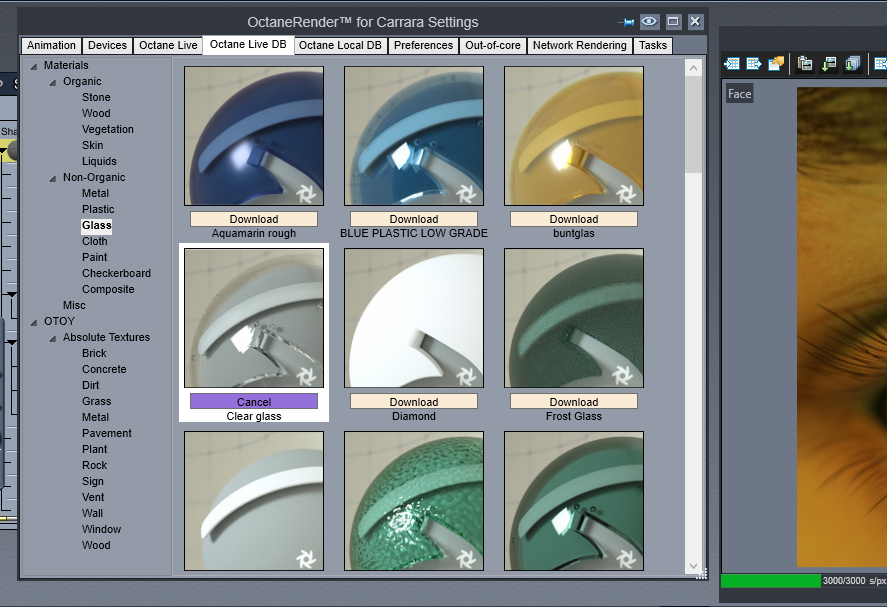Click the Face label in render viewport
The height and width of the screenshot is (607, 887).
tap(739, 94)
